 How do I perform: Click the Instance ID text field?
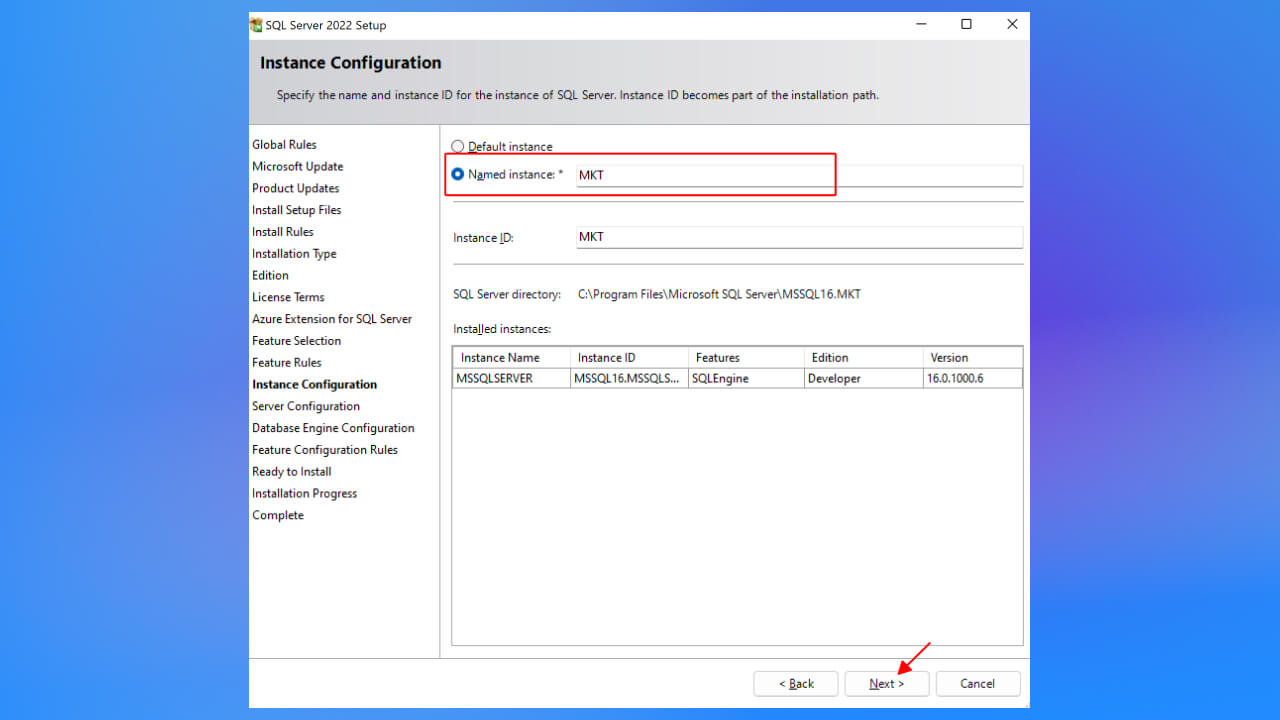point(799,237)
